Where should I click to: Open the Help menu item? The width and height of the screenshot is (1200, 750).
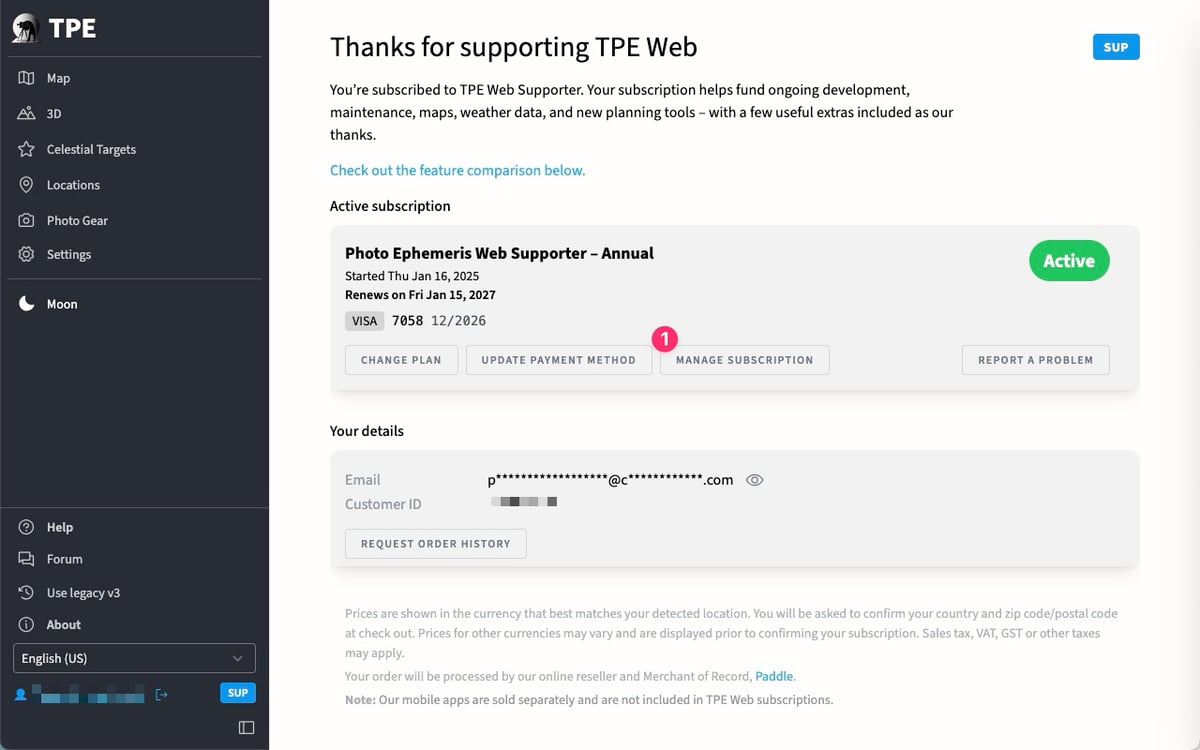(x=60, y=527)
